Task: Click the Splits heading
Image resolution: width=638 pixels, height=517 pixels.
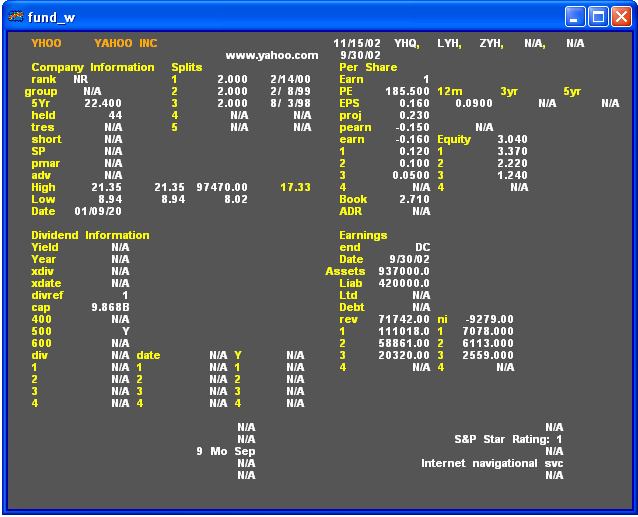Action: click(187, 68)
